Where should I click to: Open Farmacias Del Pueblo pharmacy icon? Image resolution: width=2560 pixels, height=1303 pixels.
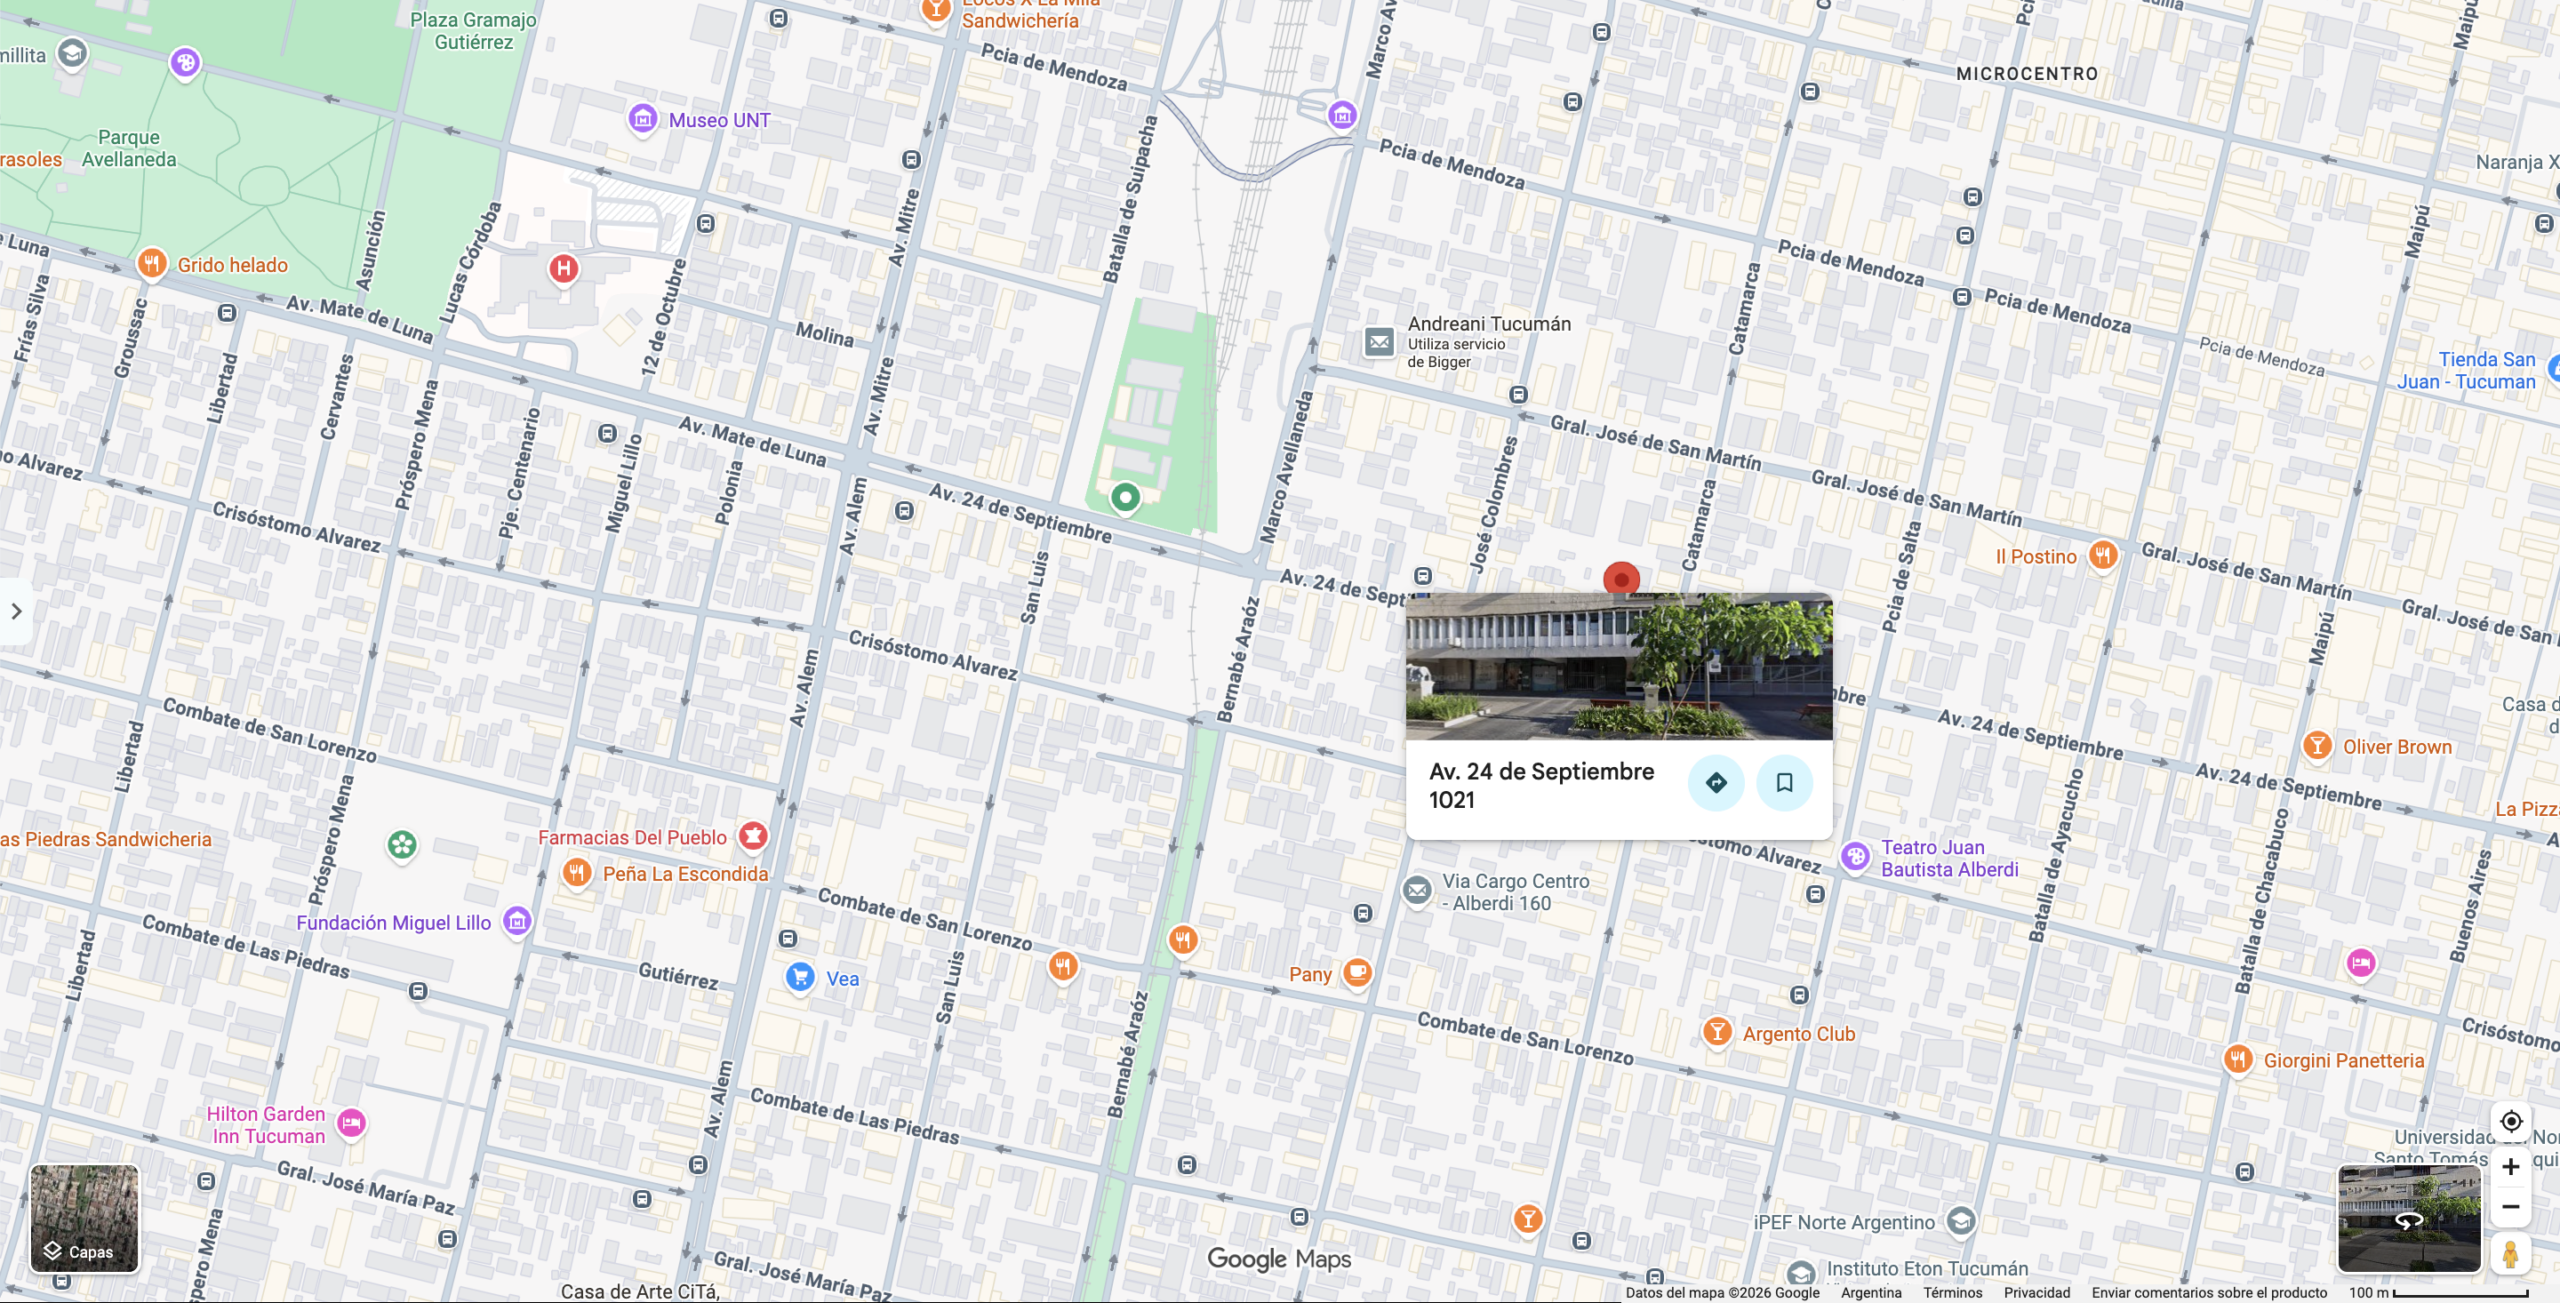click(x=753, y=836)
